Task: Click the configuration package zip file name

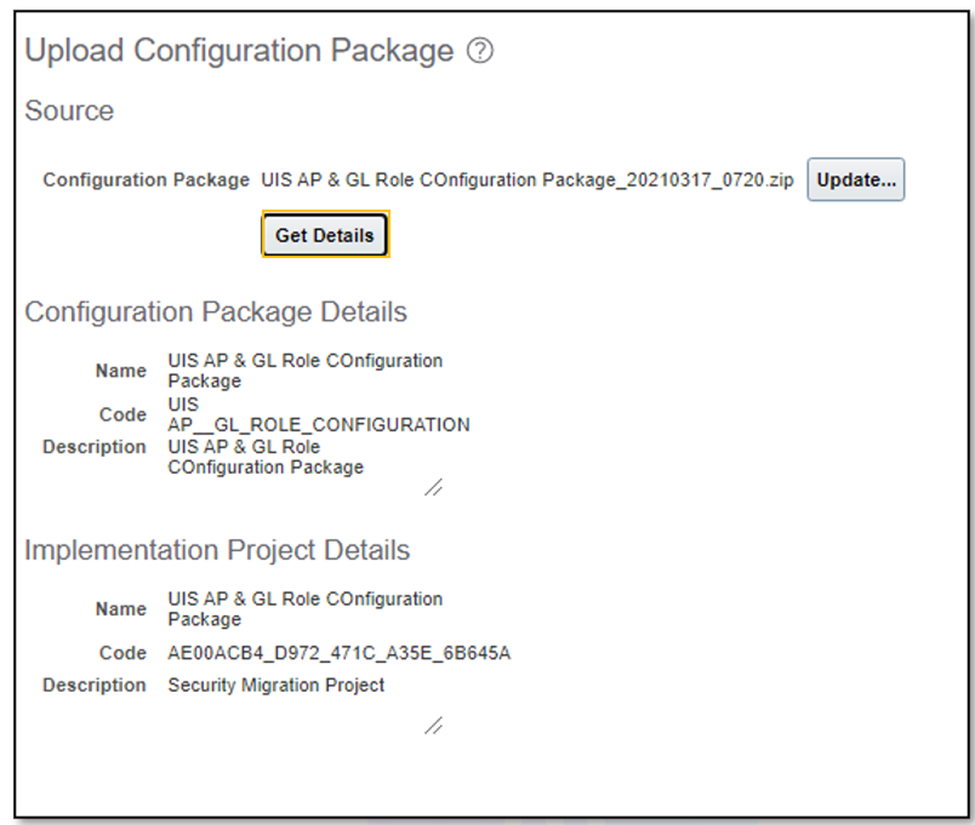Action: click(x=527, y=180)
